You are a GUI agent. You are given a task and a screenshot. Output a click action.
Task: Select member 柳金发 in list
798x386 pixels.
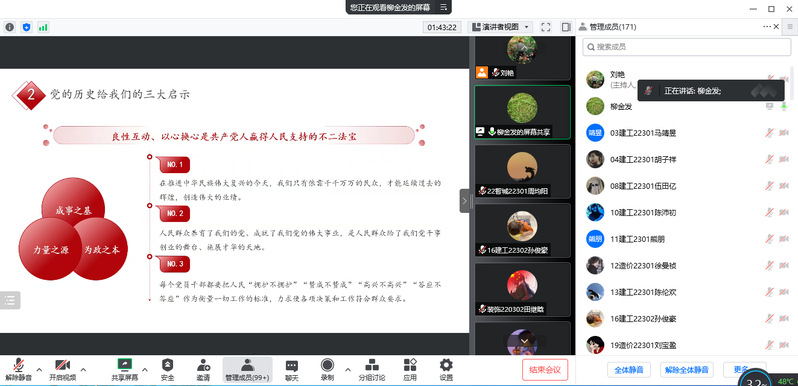coord(687,106)
